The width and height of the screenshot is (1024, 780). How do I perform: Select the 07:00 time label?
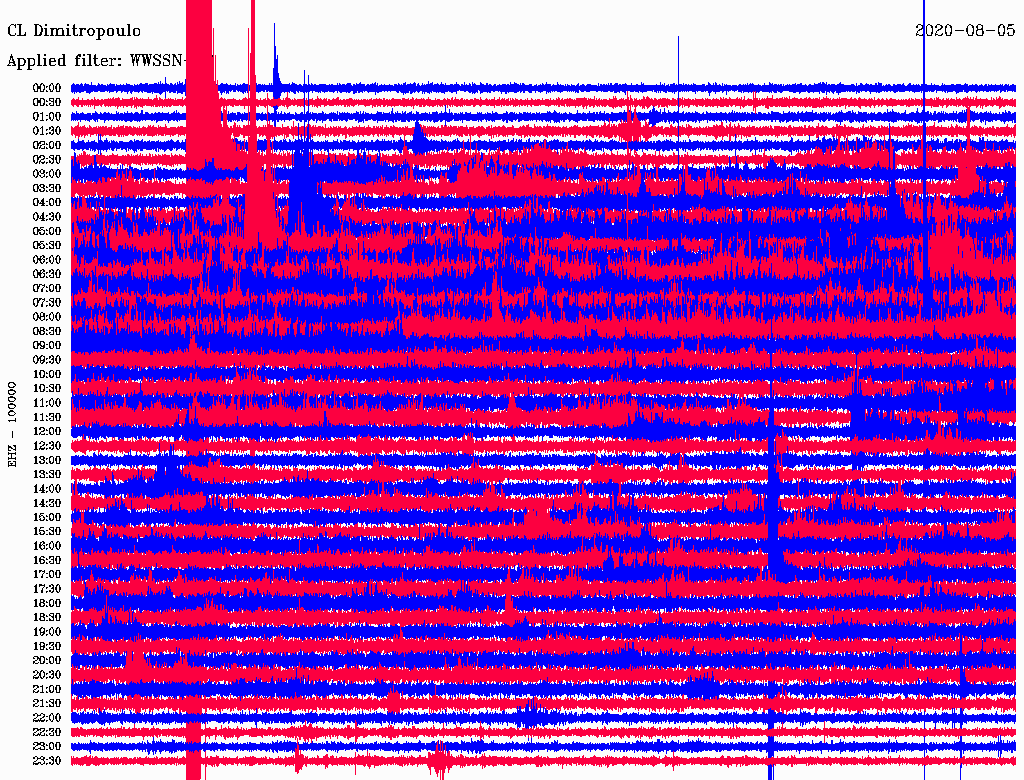(47, 288)
